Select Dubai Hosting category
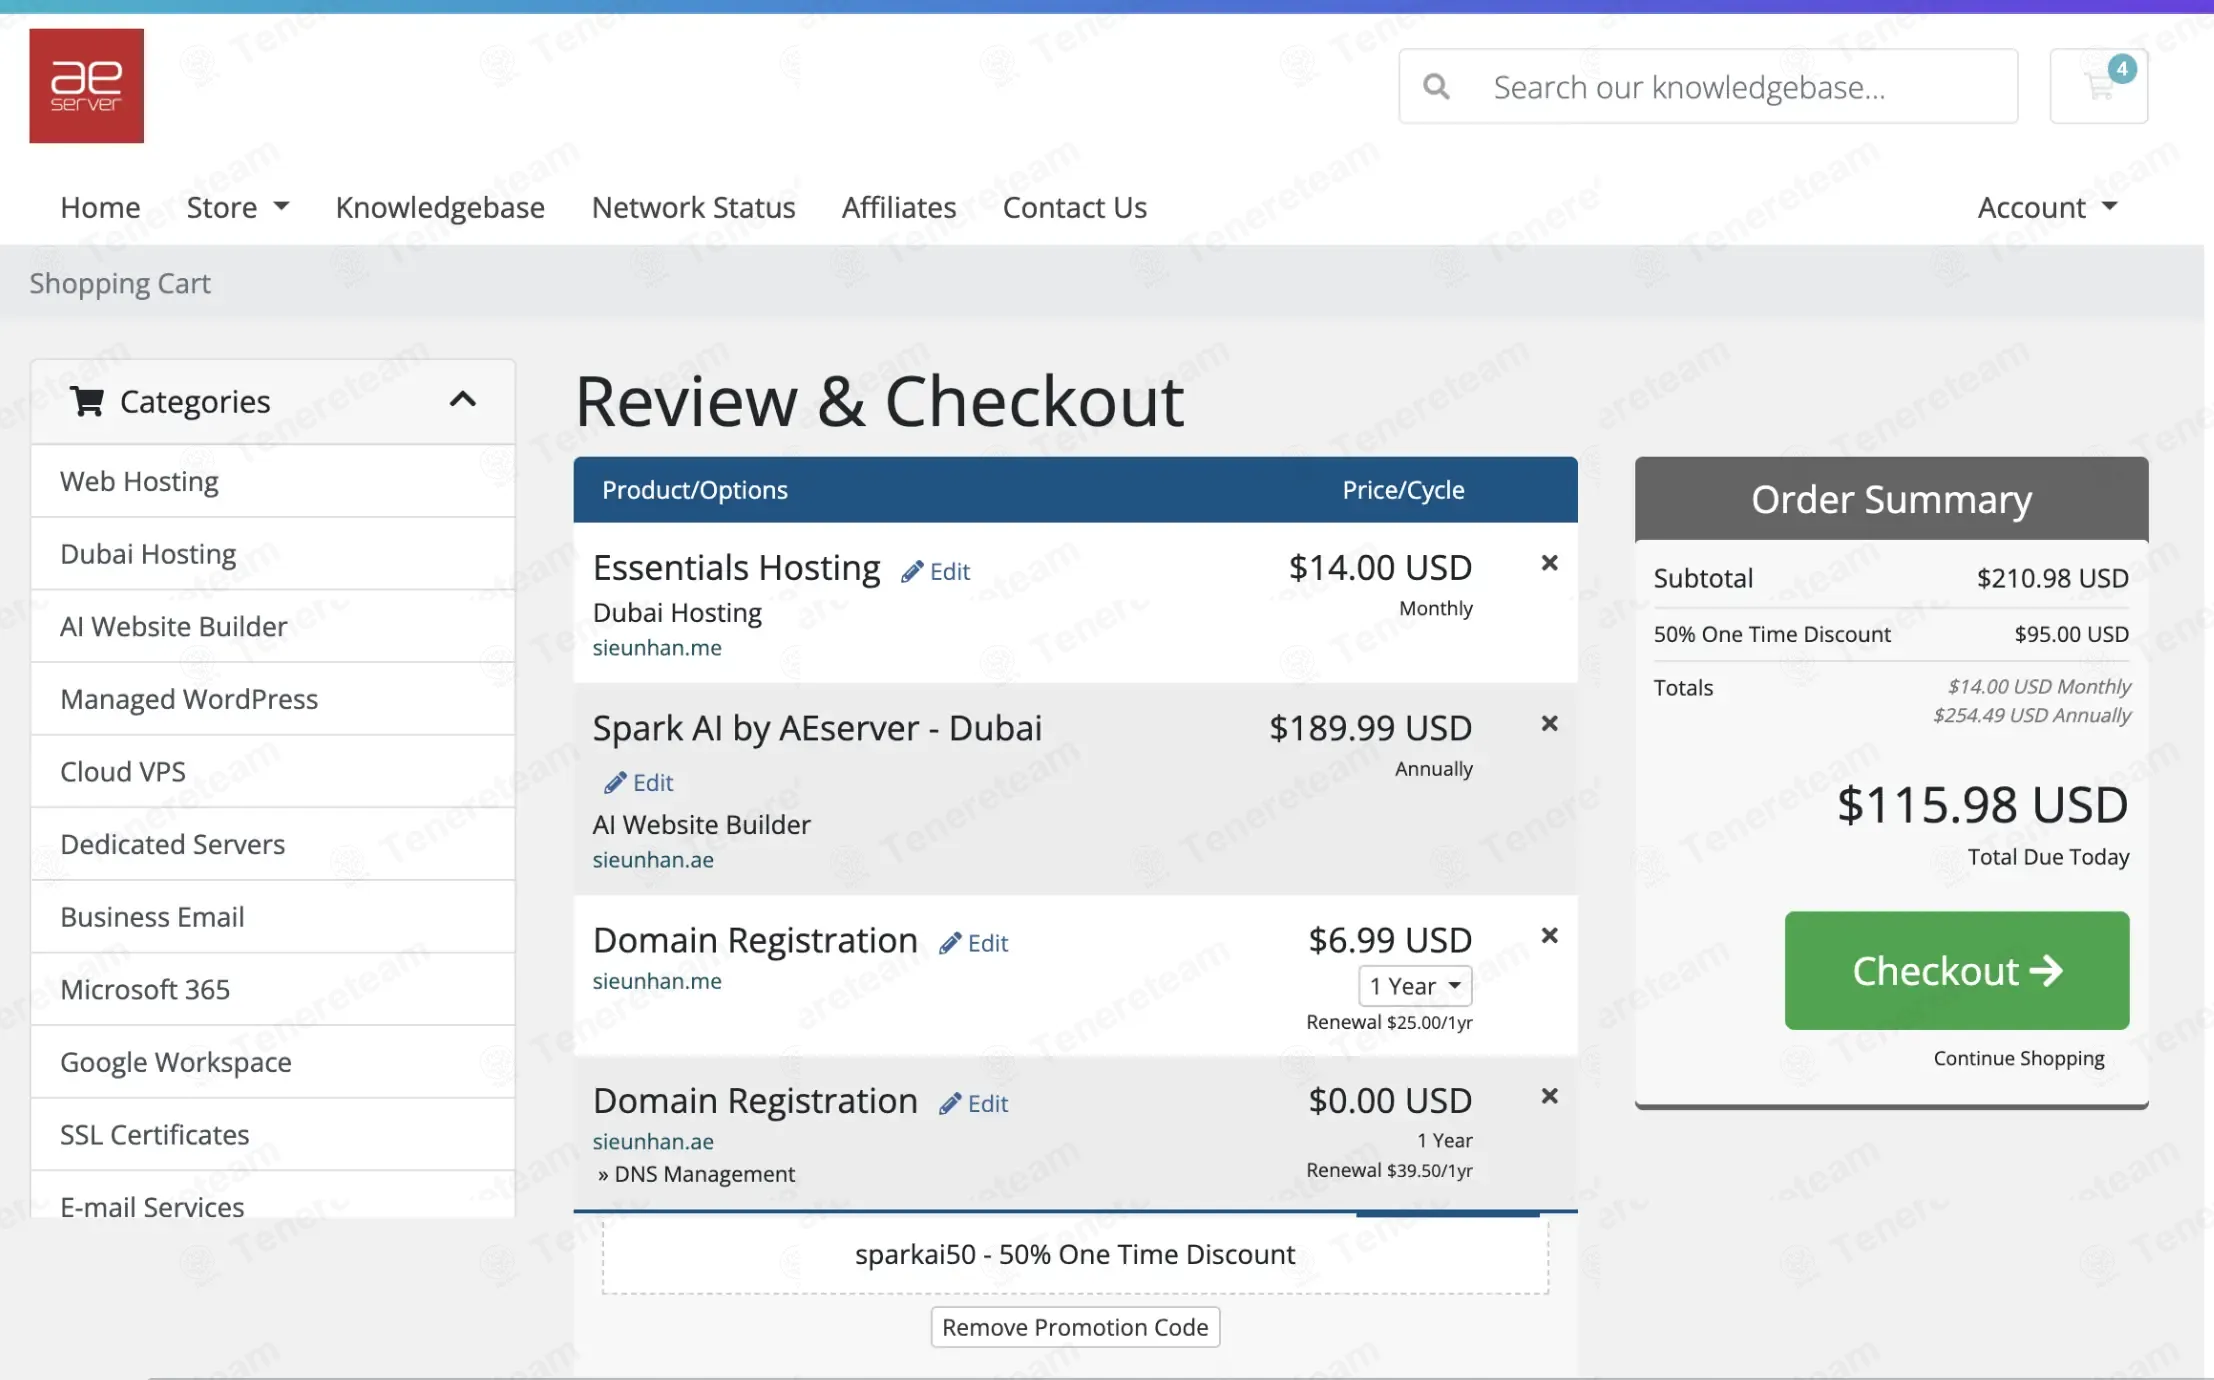Viewport: 2214px width, 1380px height. click(273, 554)
